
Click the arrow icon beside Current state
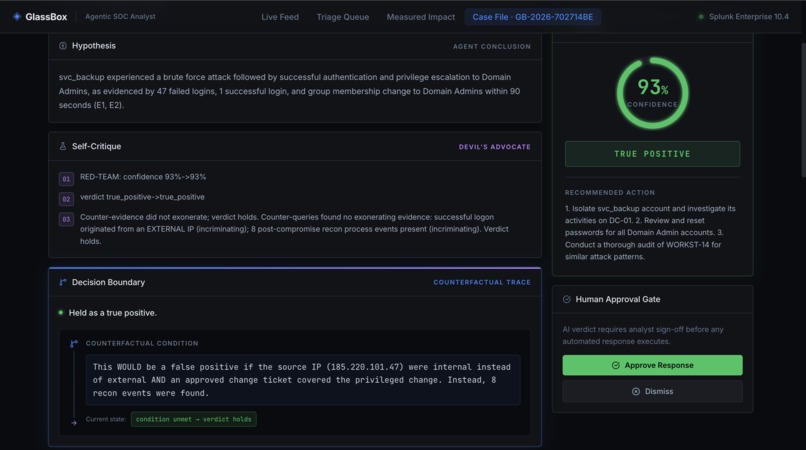pos(74,423)
